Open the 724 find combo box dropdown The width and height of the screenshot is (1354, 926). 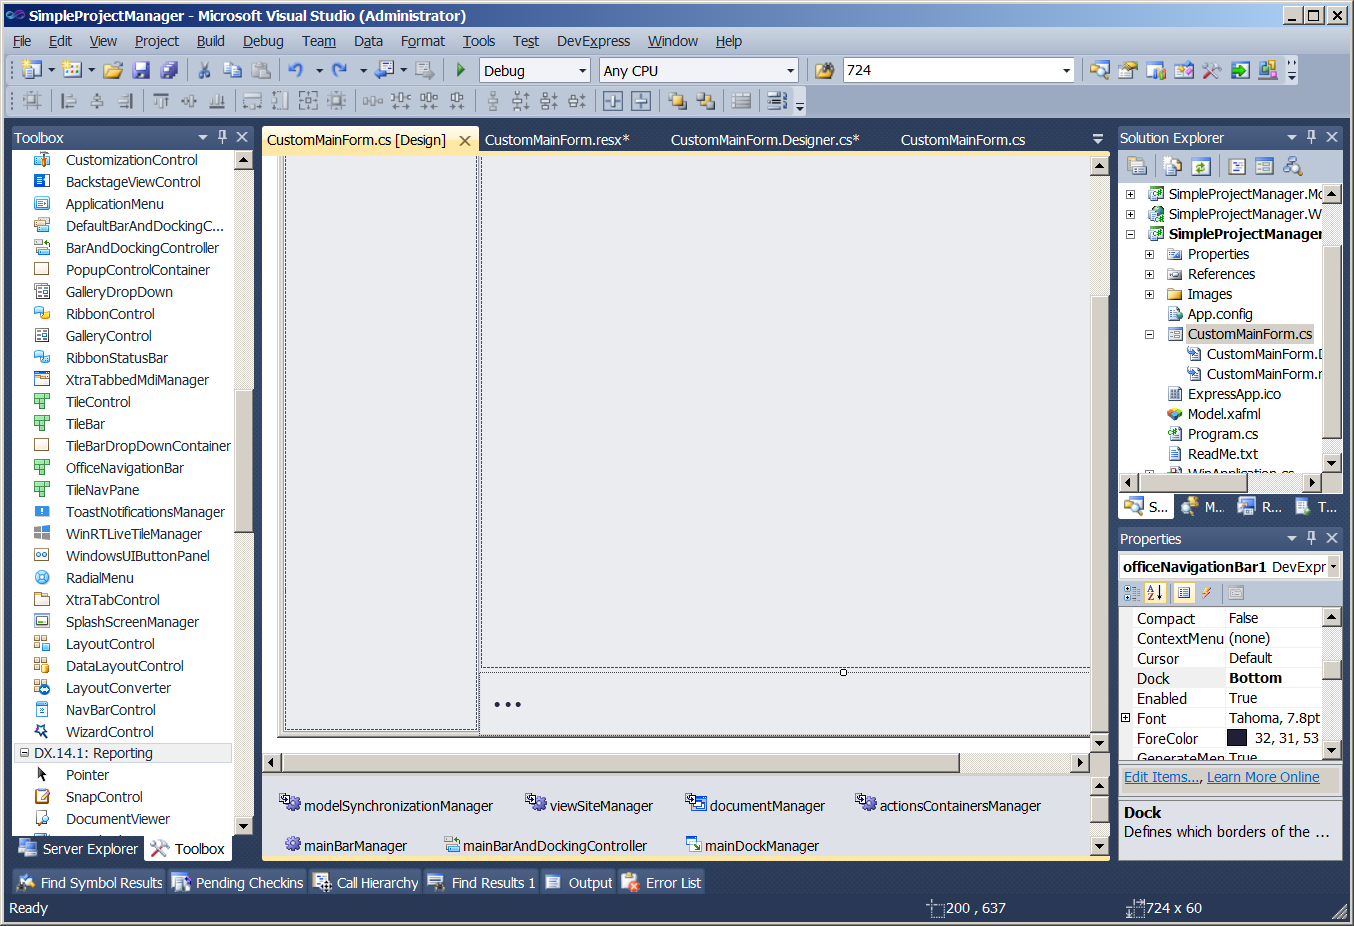click(x=1066, y=70)
